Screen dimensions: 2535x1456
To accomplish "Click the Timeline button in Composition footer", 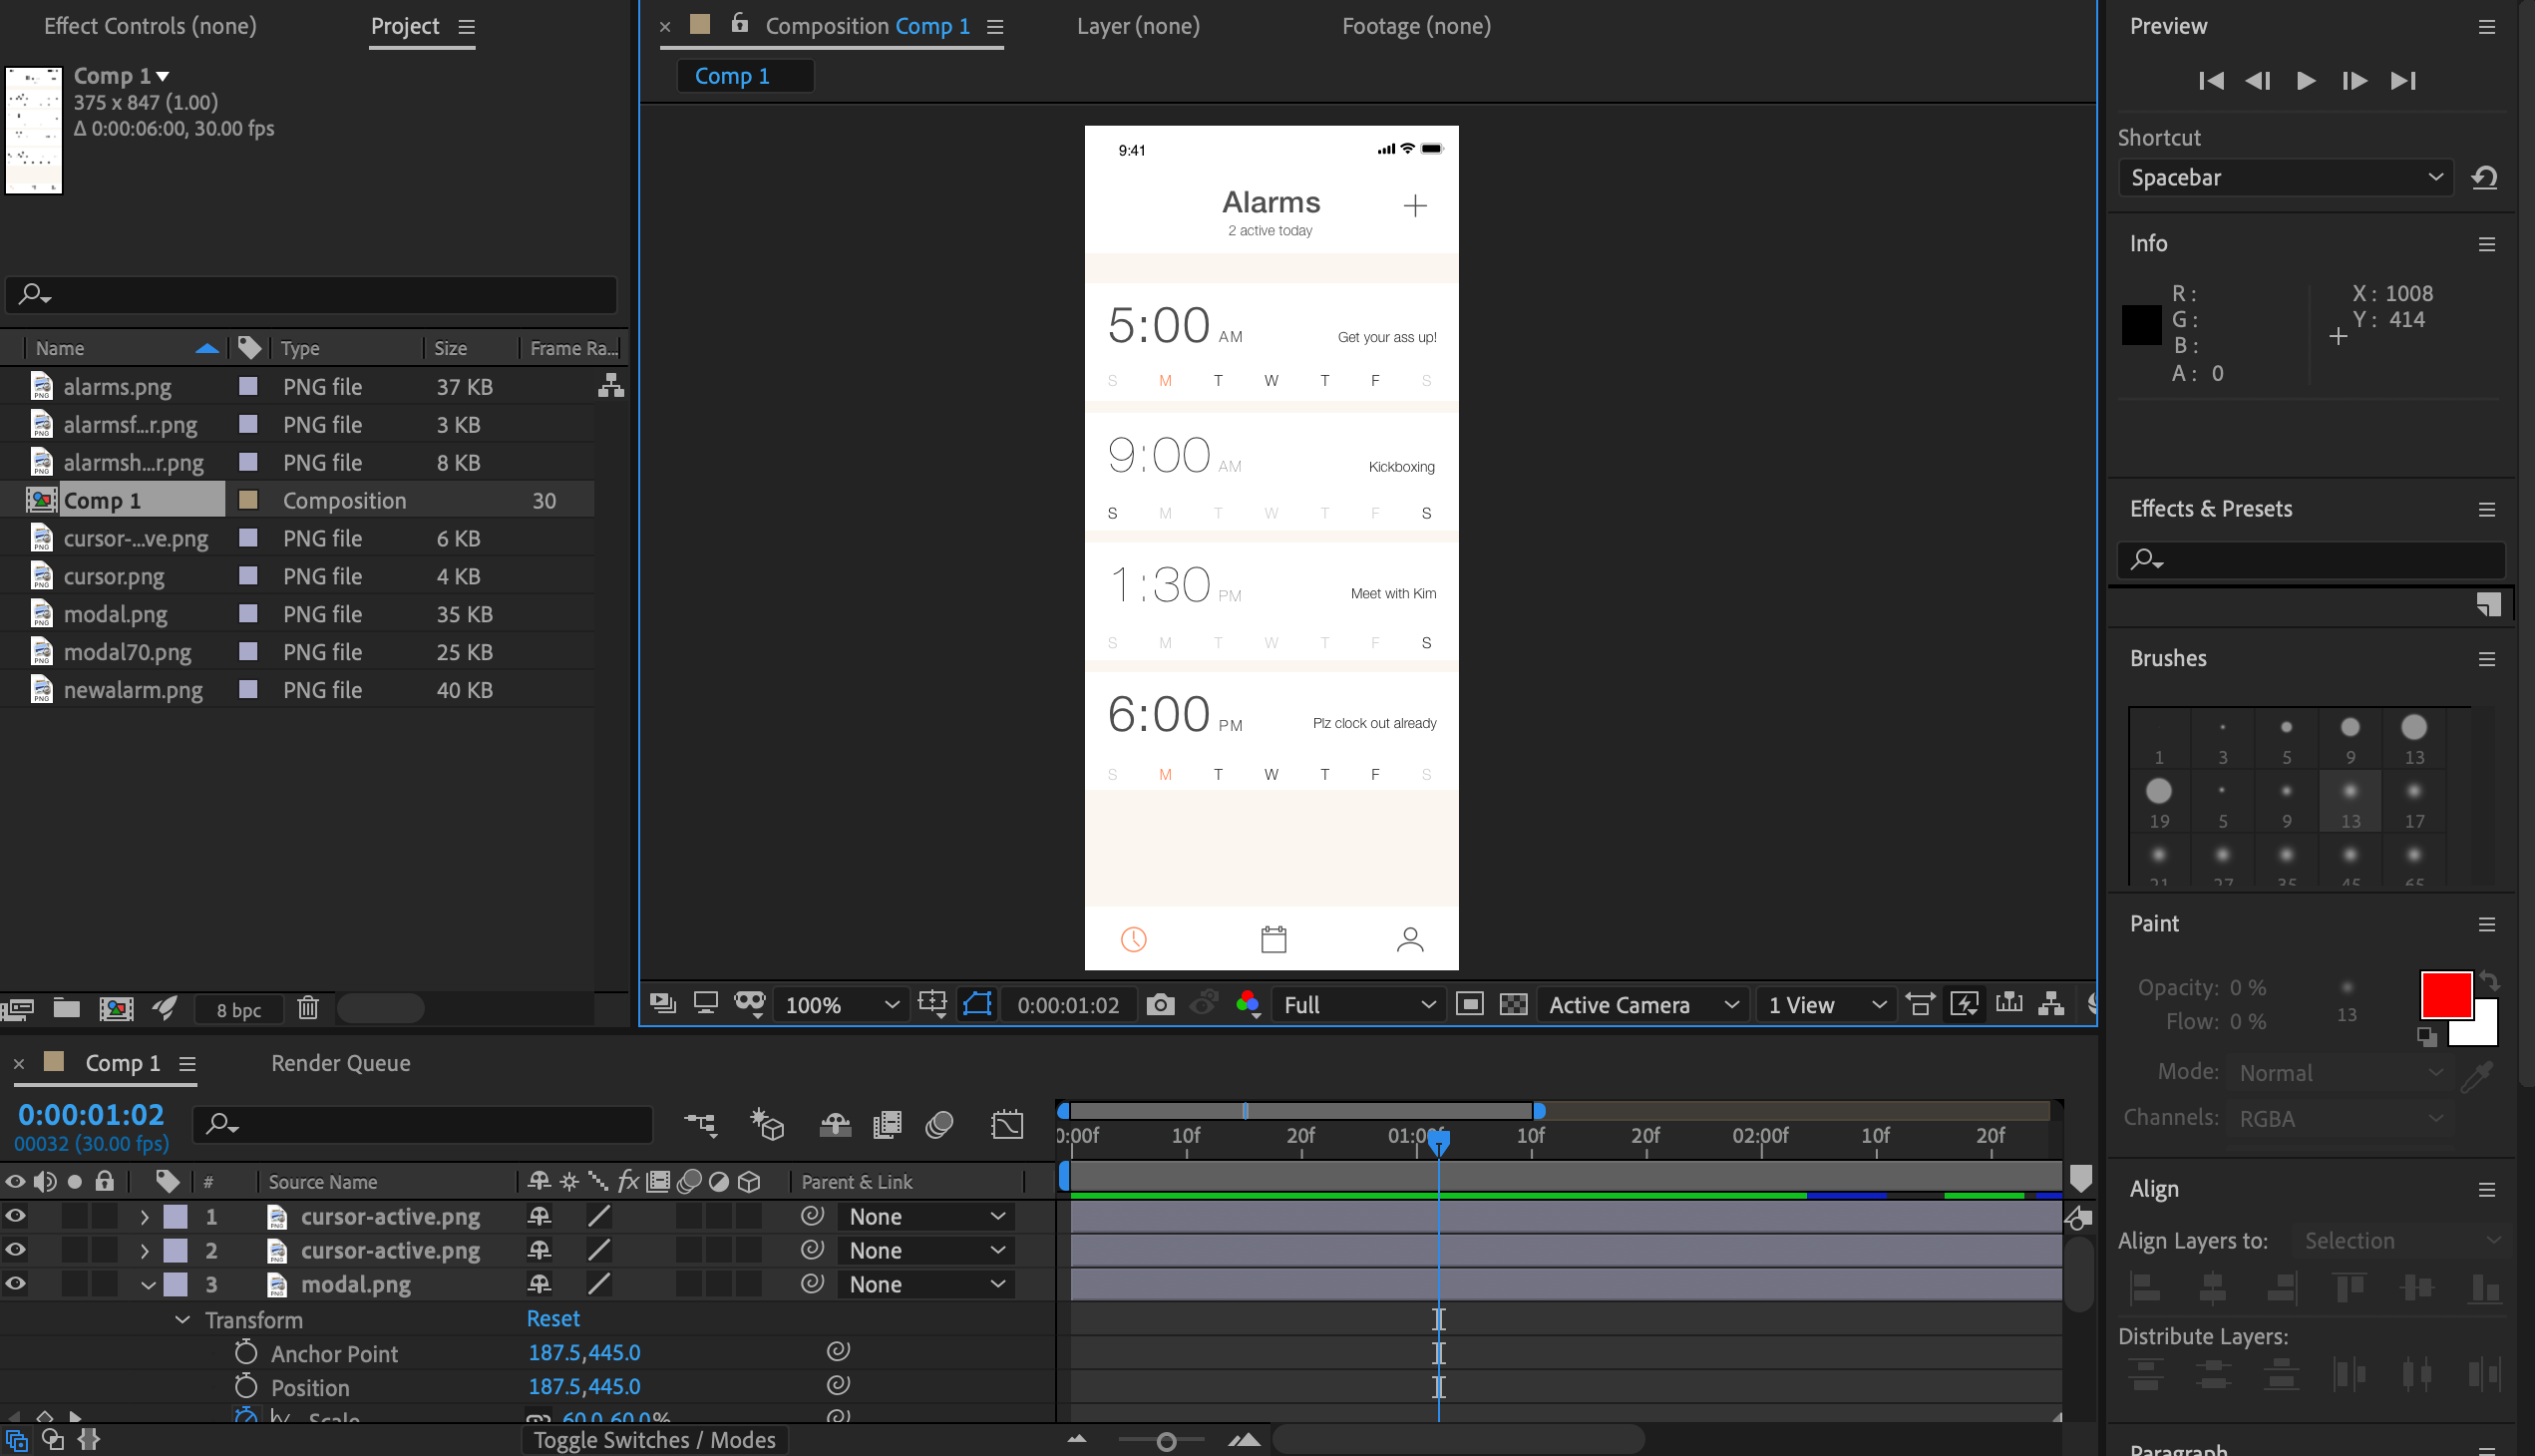I will (x=2008, y=1004).
